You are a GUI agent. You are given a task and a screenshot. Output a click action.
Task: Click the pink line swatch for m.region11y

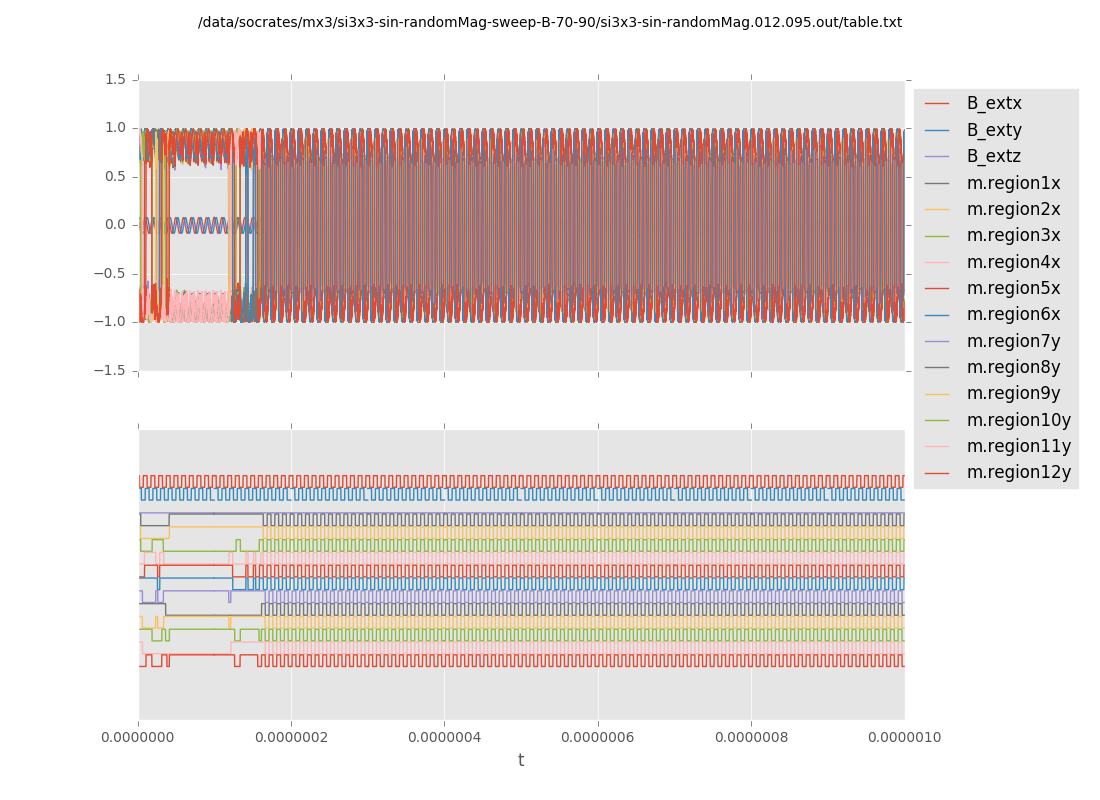tap(937, 447)
